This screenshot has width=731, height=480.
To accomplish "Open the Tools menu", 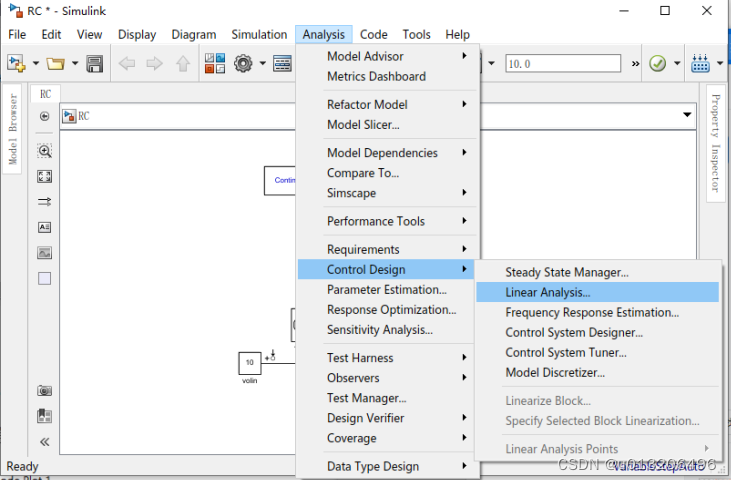I will point(416,34).
